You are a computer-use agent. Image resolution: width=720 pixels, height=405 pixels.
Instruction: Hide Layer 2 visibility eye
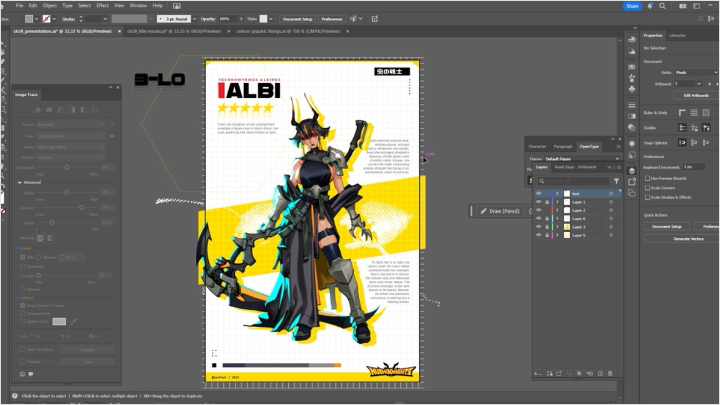539,210
